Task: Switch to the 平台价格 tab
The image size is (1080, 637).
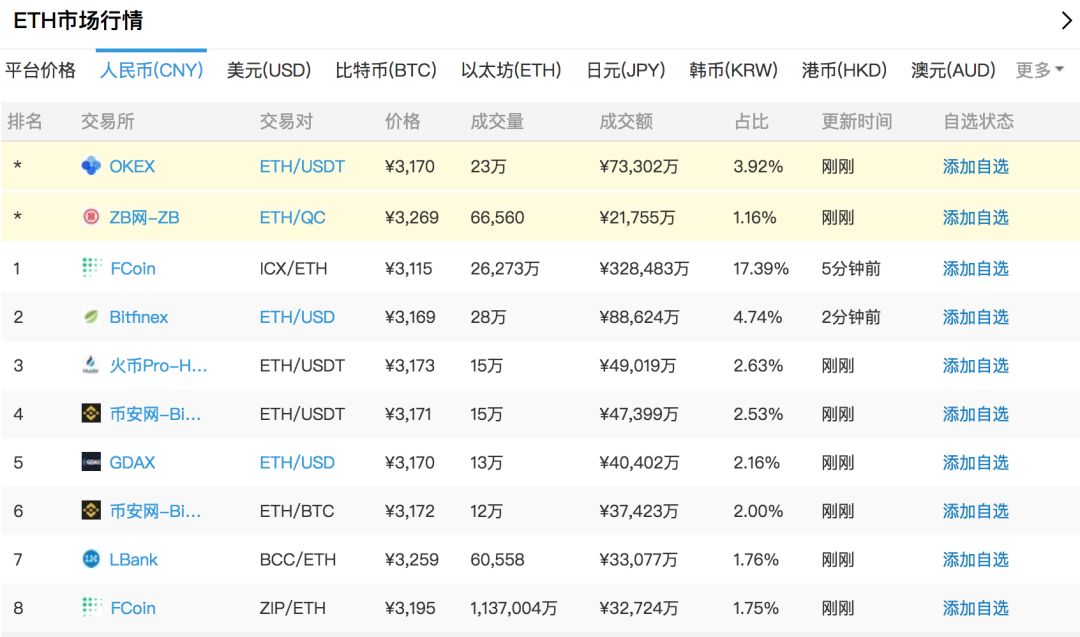Action: coord(40,70)
